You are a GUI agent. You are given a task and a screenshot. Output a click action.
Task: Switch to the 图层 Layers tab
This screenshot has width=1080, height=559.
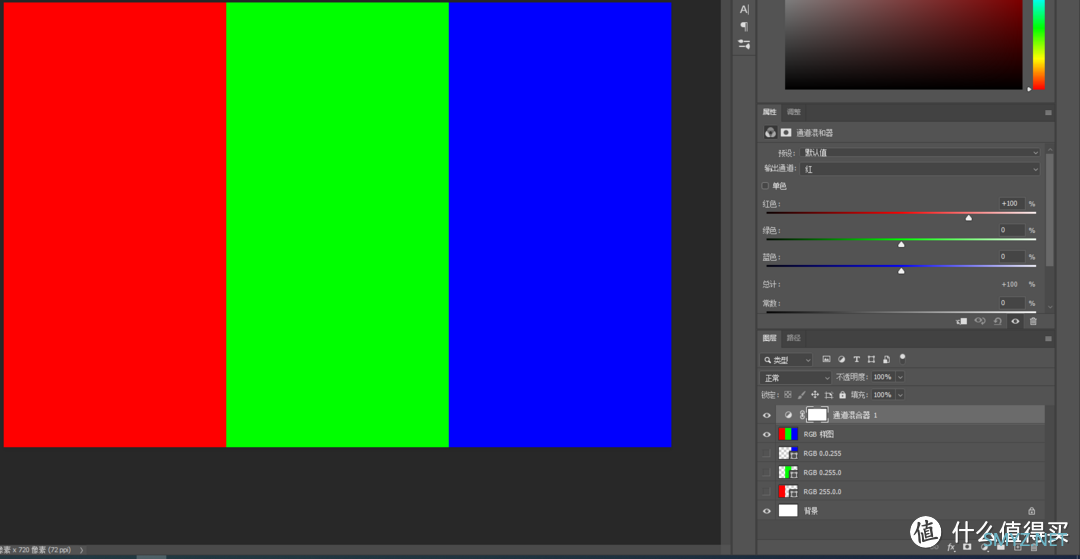coord(769,338)
